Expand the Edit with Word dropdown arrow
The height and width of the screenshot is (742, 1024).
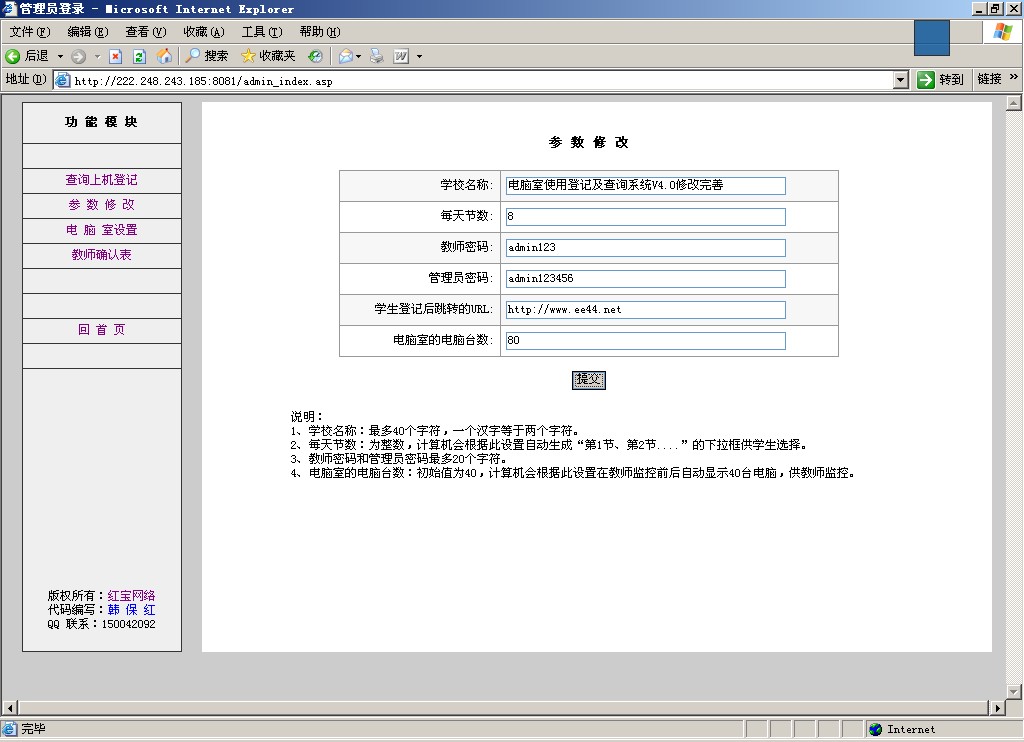[419, 56]
